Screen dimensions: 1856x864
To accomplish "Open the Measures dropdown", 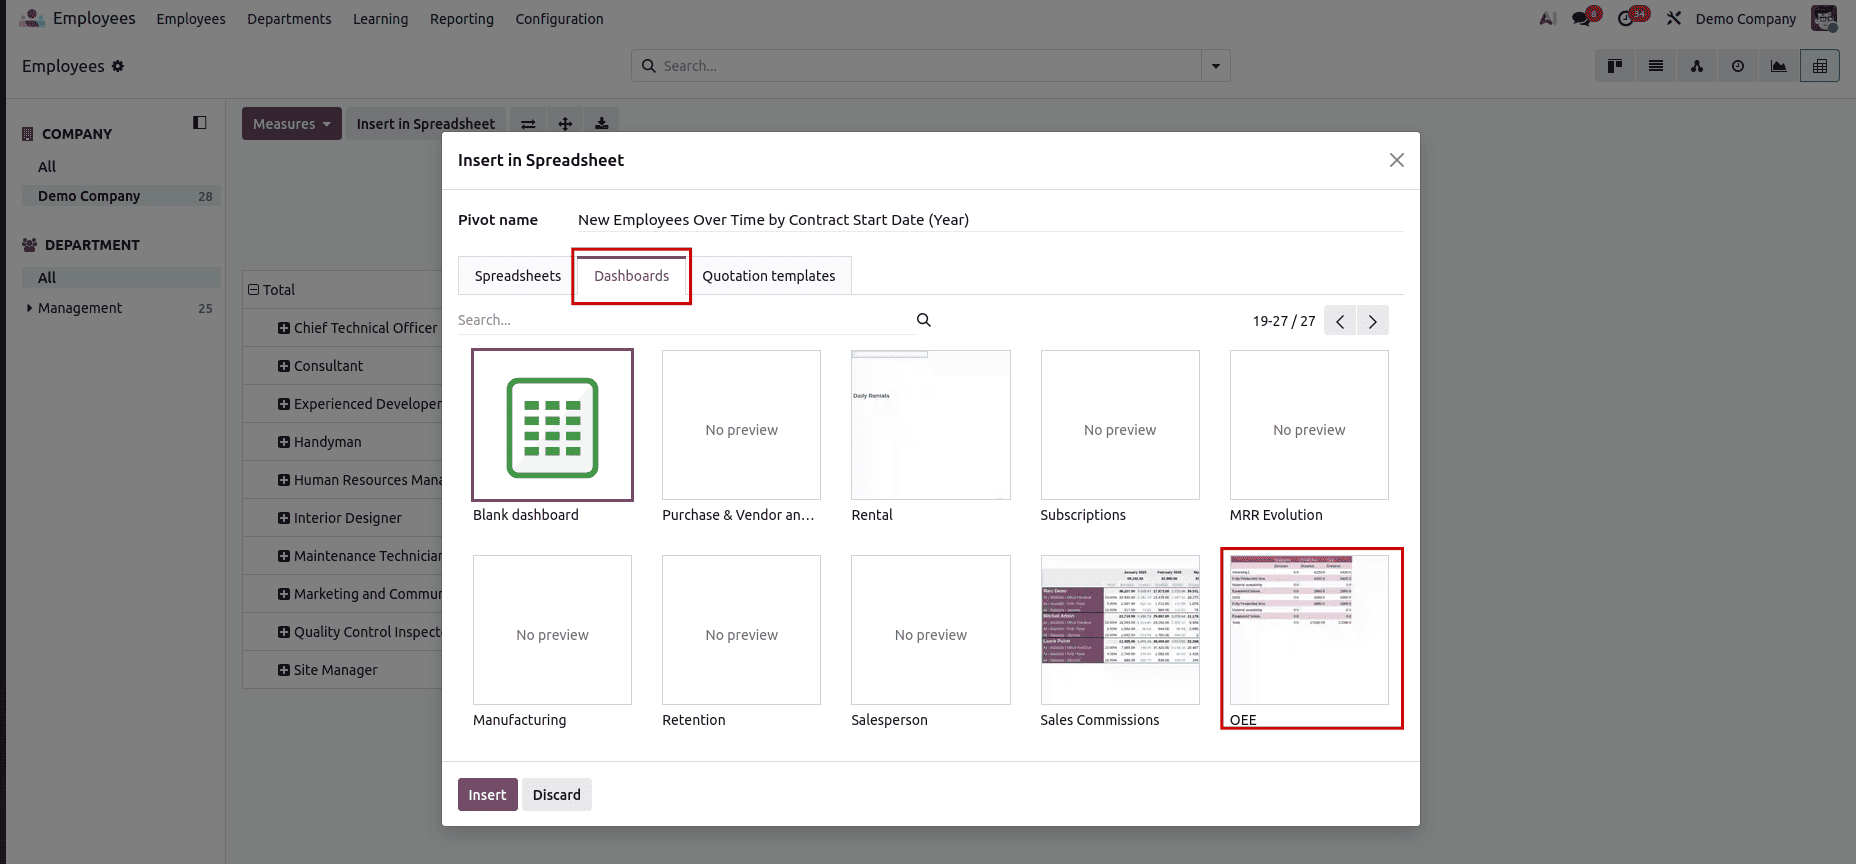I will coord(292,124).
